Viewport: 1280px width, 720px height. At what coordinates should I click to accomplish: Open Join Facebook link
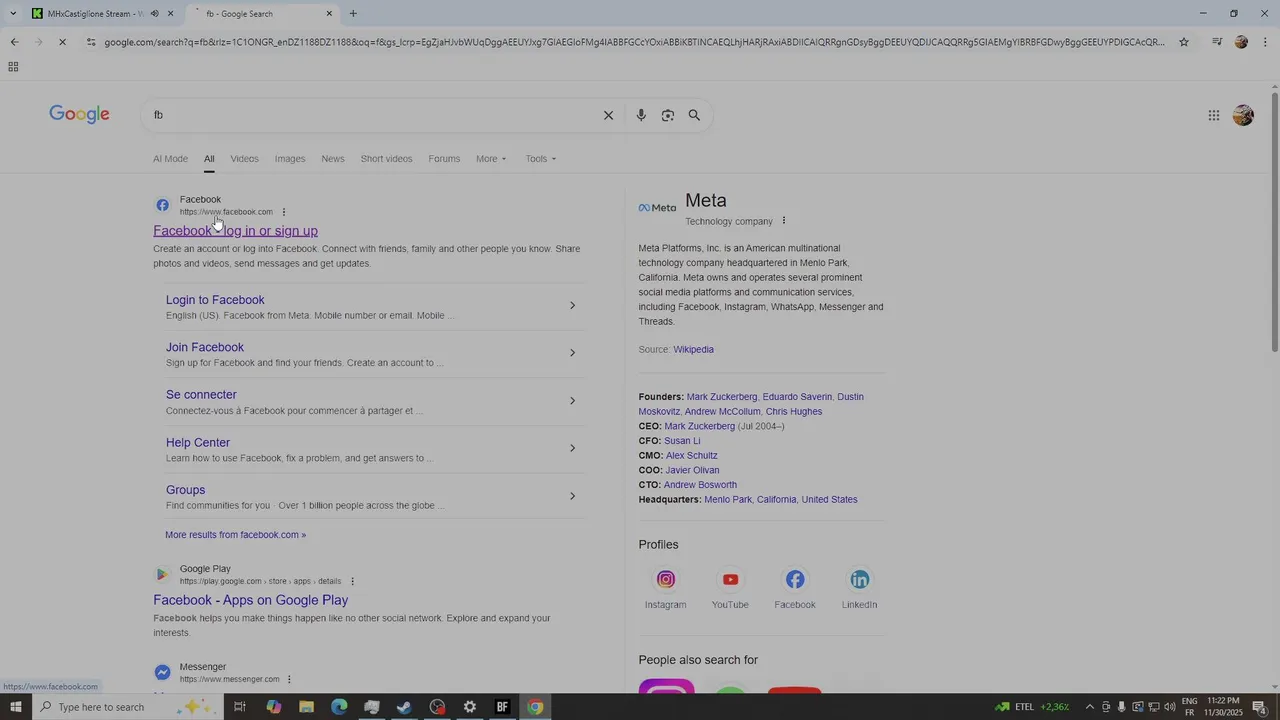(205, 347)
